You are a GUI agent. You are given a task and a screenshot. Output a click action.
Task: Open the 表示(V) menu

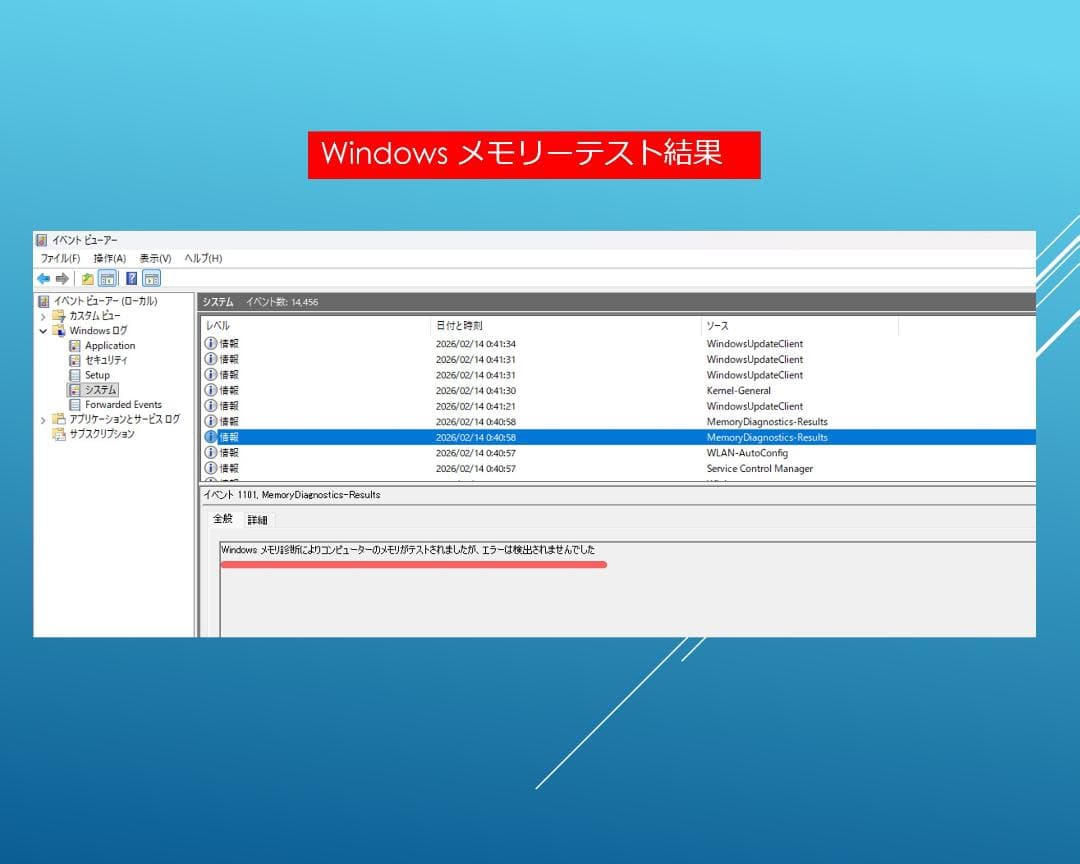[x=155, y=258]
